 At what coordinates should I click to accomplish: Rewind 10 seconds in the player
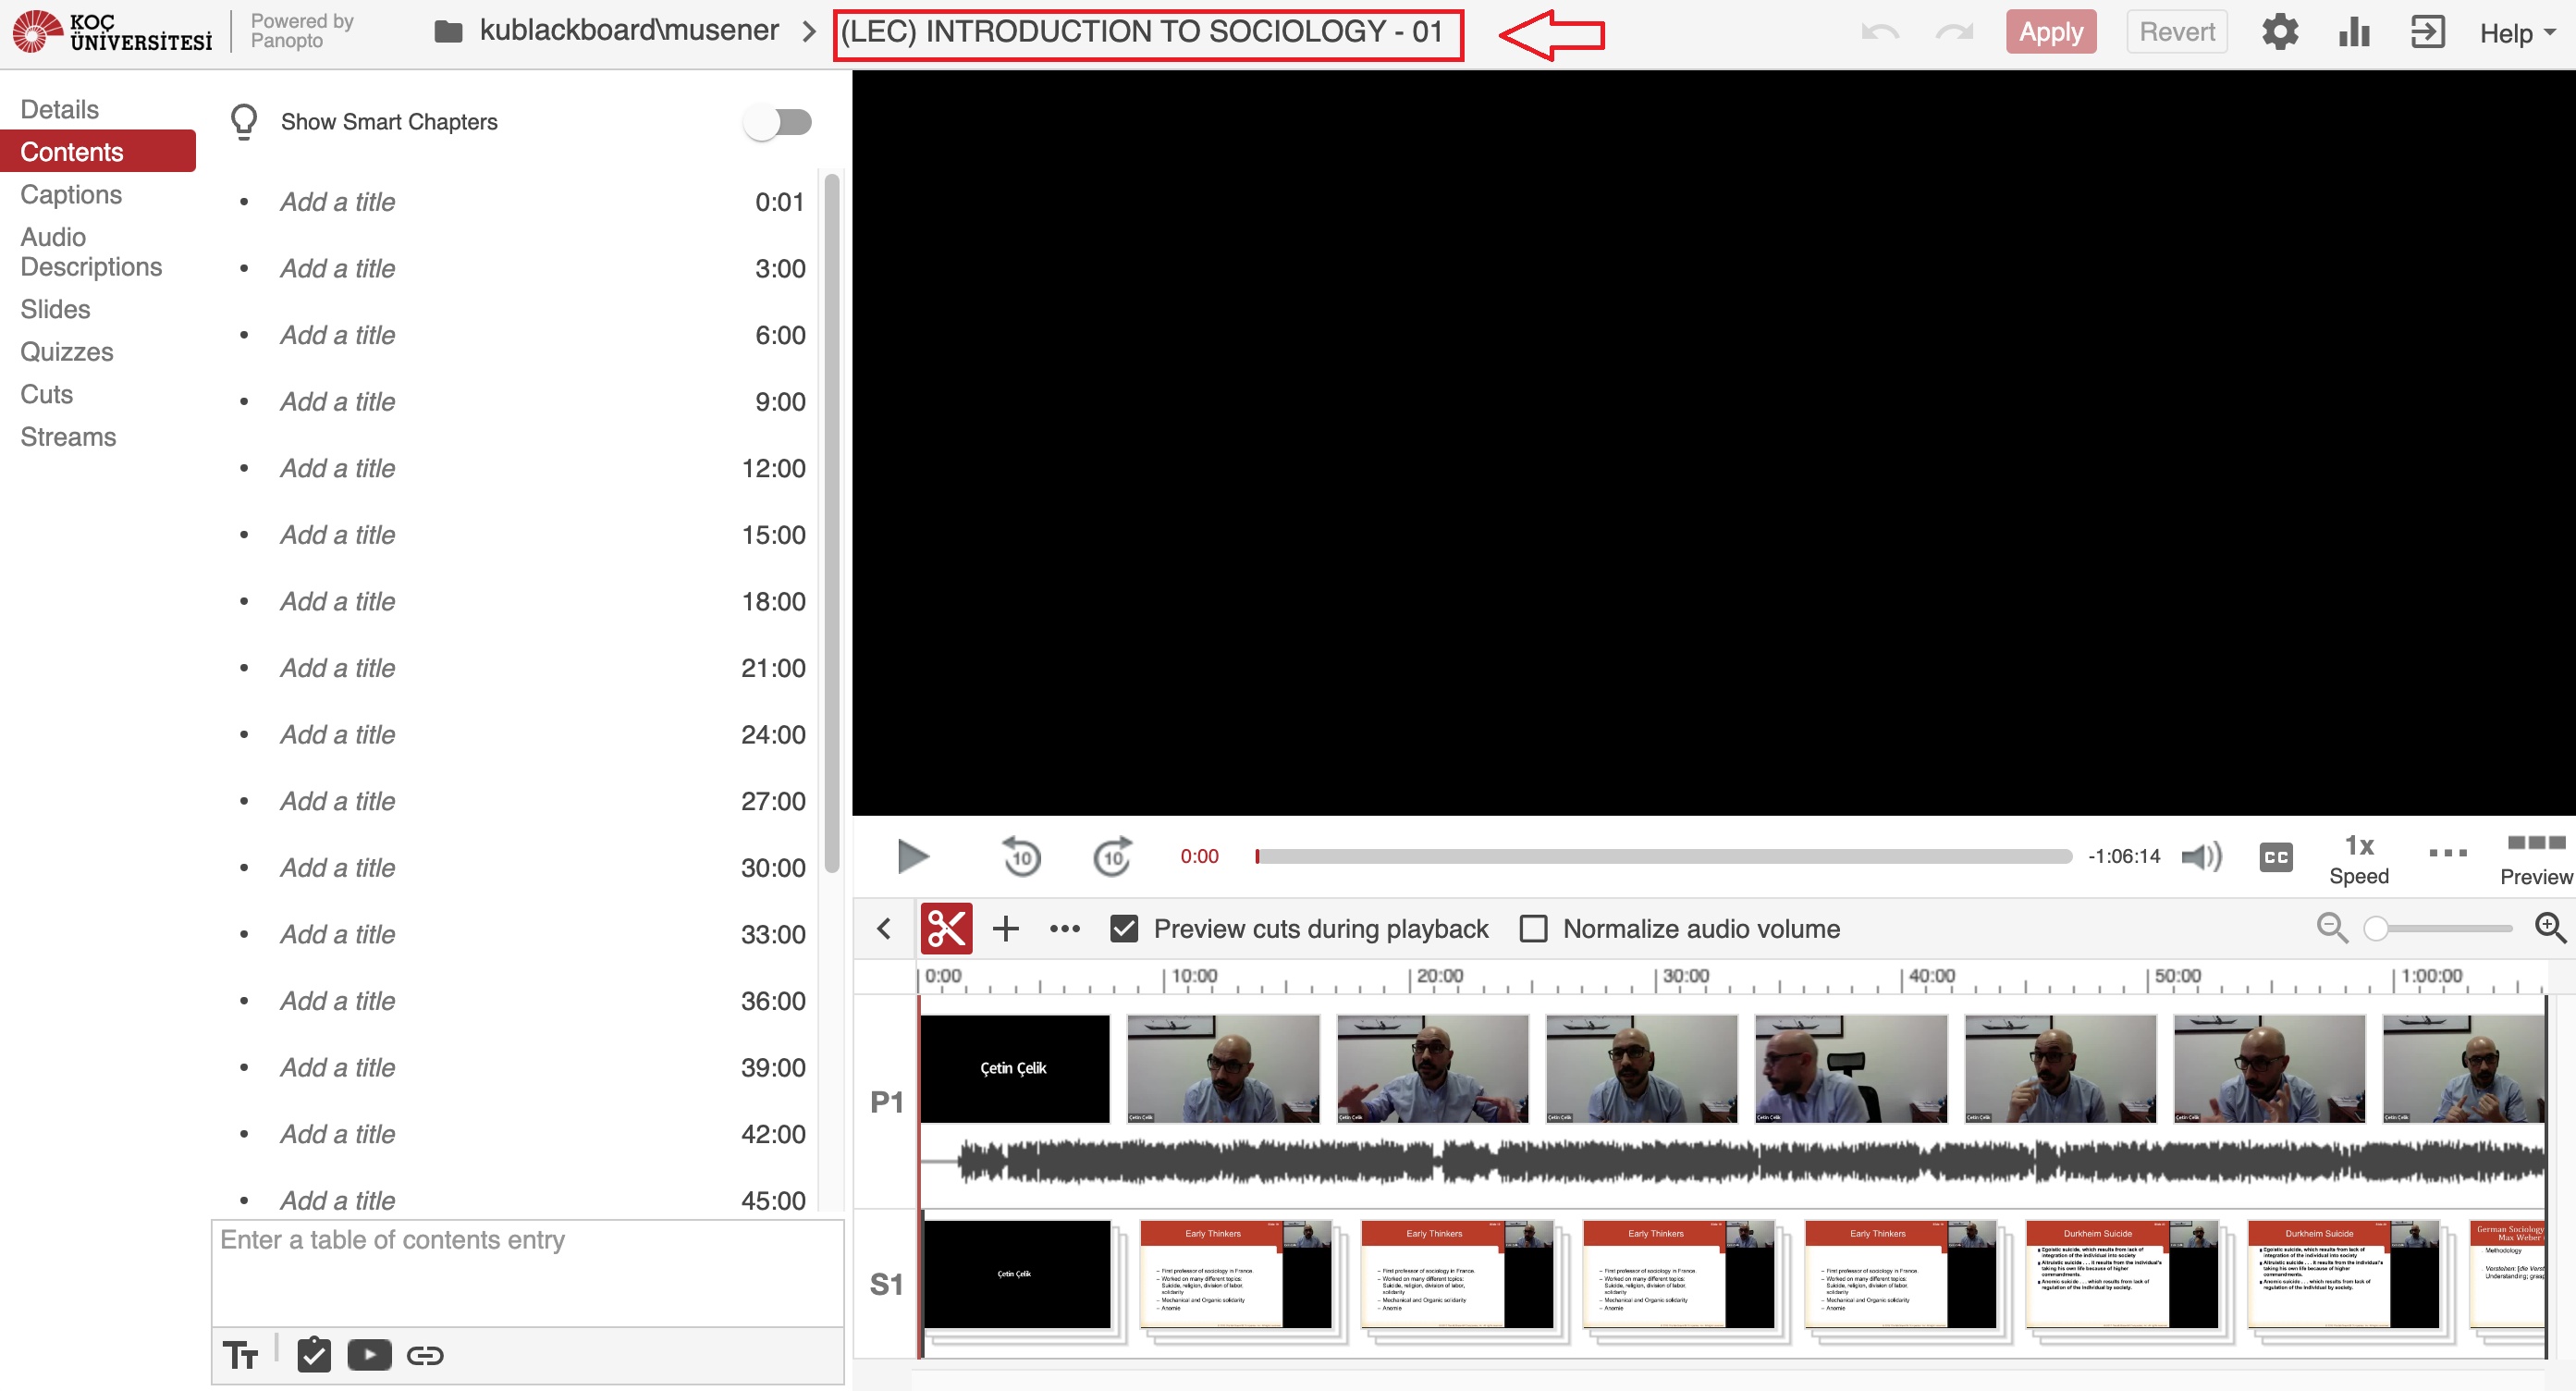[1021, 856]
